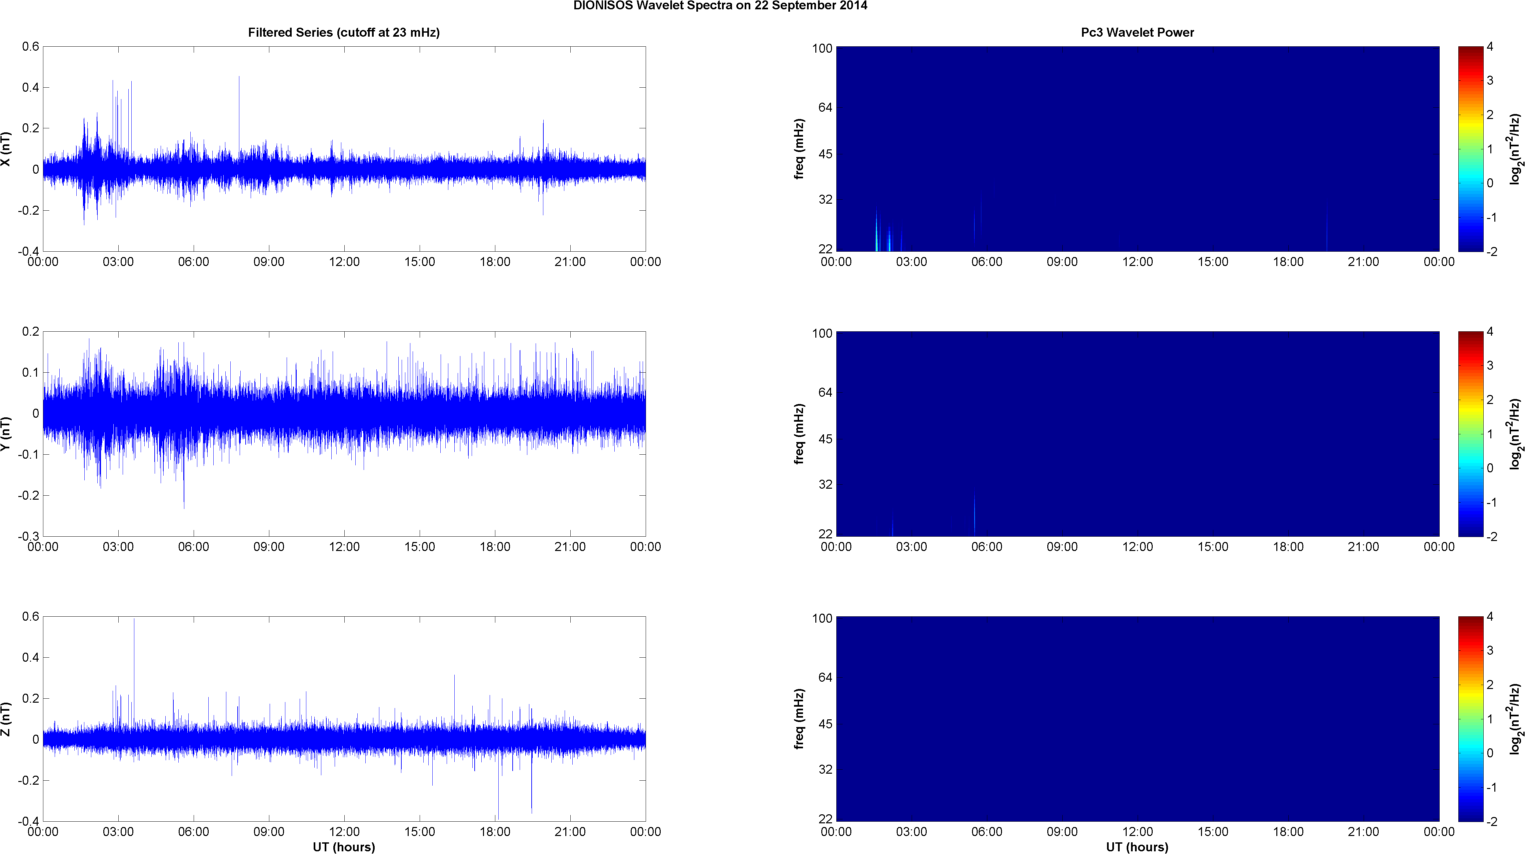Pick the colorbar of the Y-row wavelet plot
Viewport: 1525px width, 854px height.
(x=1470, y=434)
